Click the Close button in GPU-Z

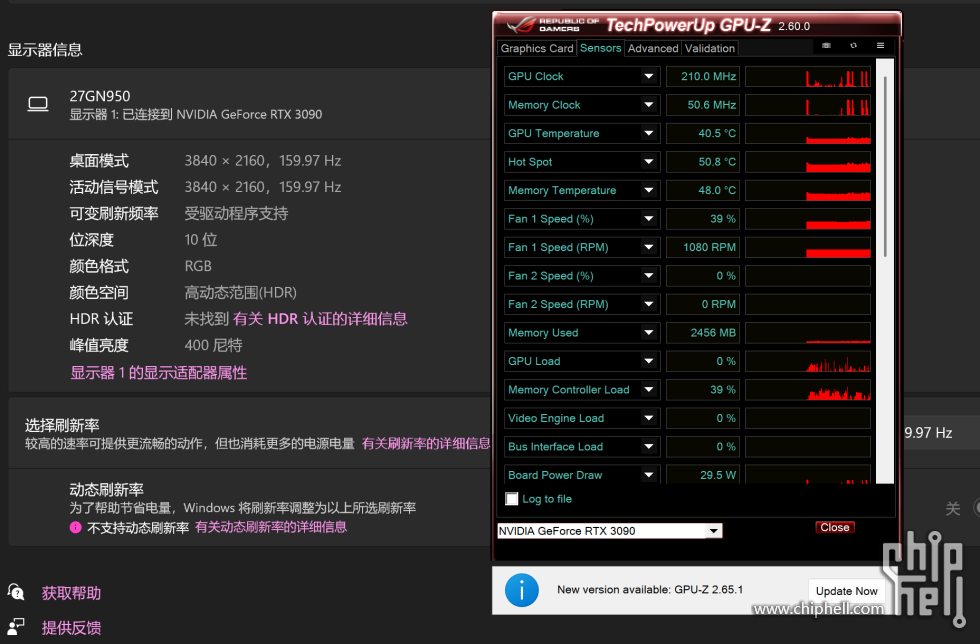(835, 527)
